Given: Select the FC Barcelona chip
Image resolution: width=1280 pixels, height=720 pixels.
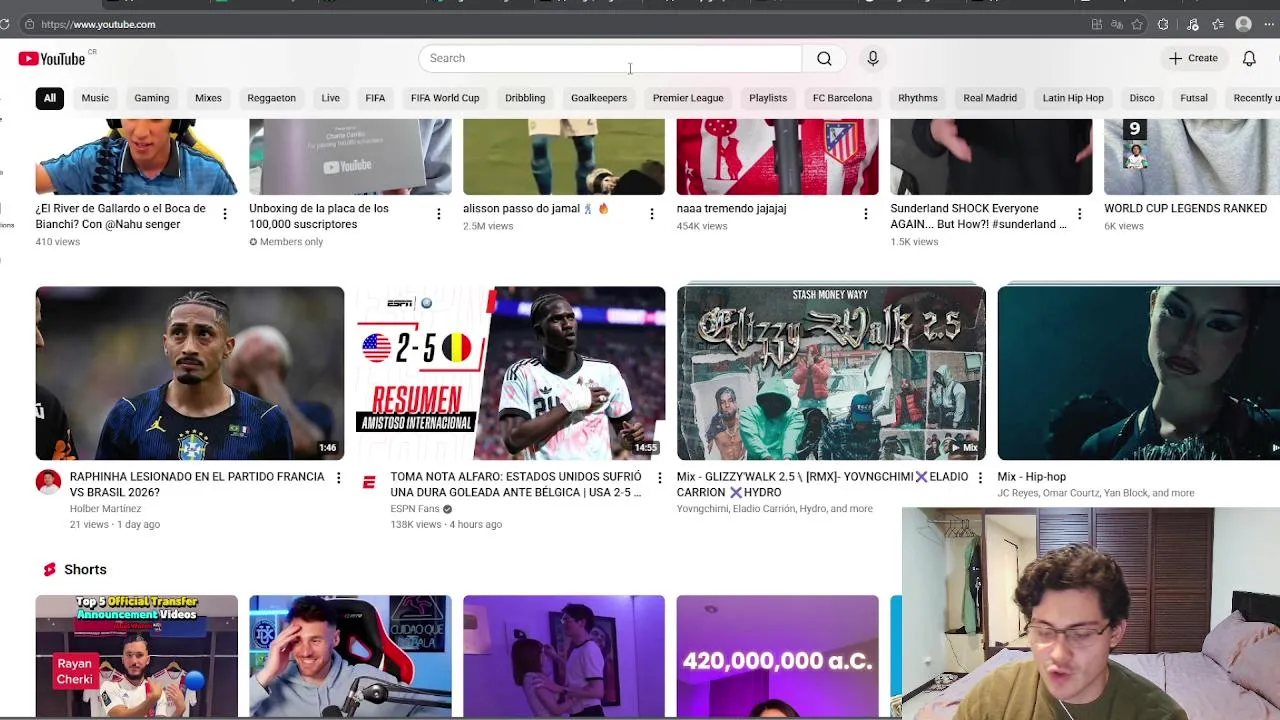Looking at the screenshot, I should 842,98.
